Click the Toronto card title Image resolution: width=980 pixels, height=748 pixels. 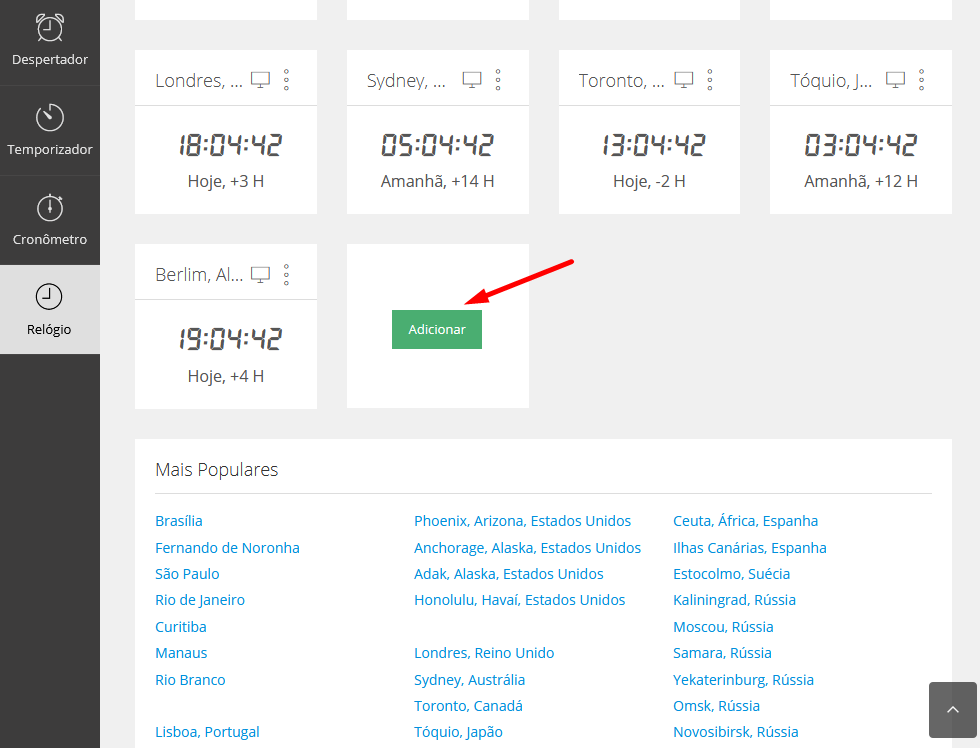[x=621, y=81]
